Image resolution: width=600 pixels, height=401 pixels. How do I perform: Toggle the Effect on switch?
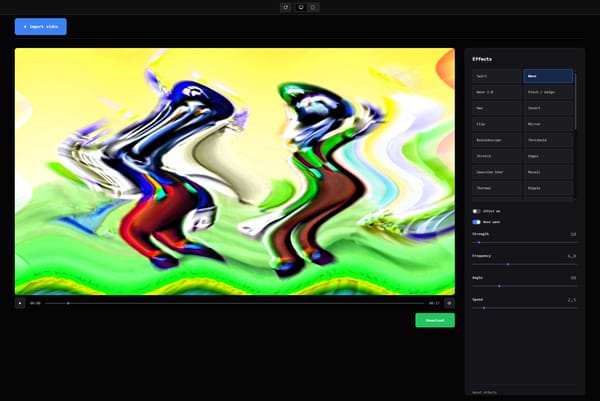click(x=476, y=211)
